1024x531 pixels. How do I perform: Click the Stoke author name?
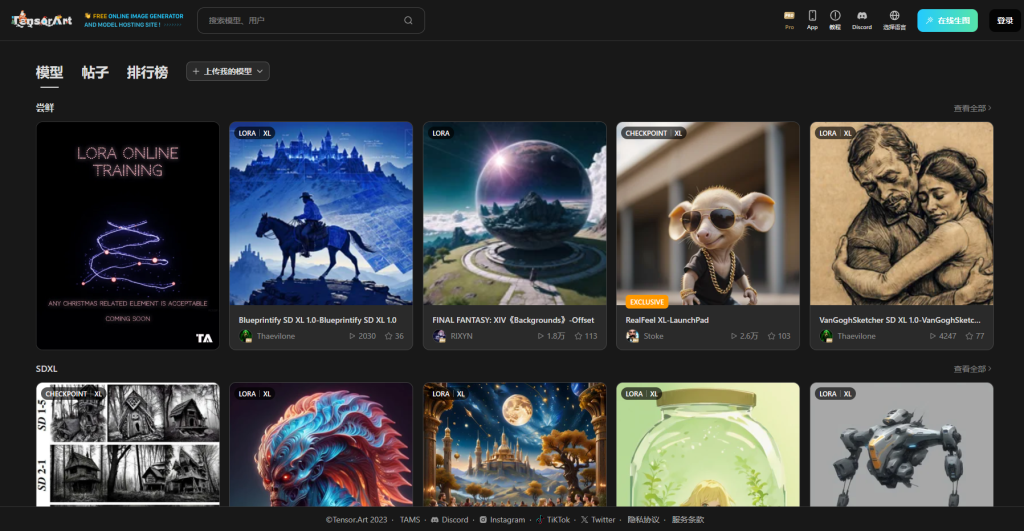pos(653,336)
